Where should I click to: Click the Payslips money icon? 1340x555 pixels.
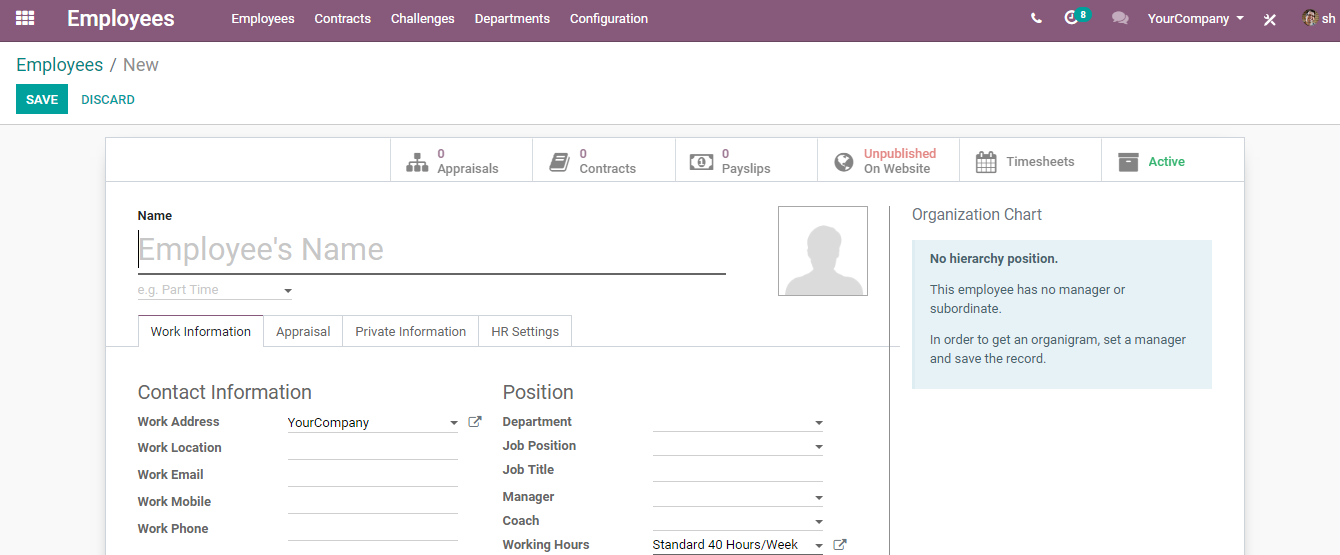point(701,162)
